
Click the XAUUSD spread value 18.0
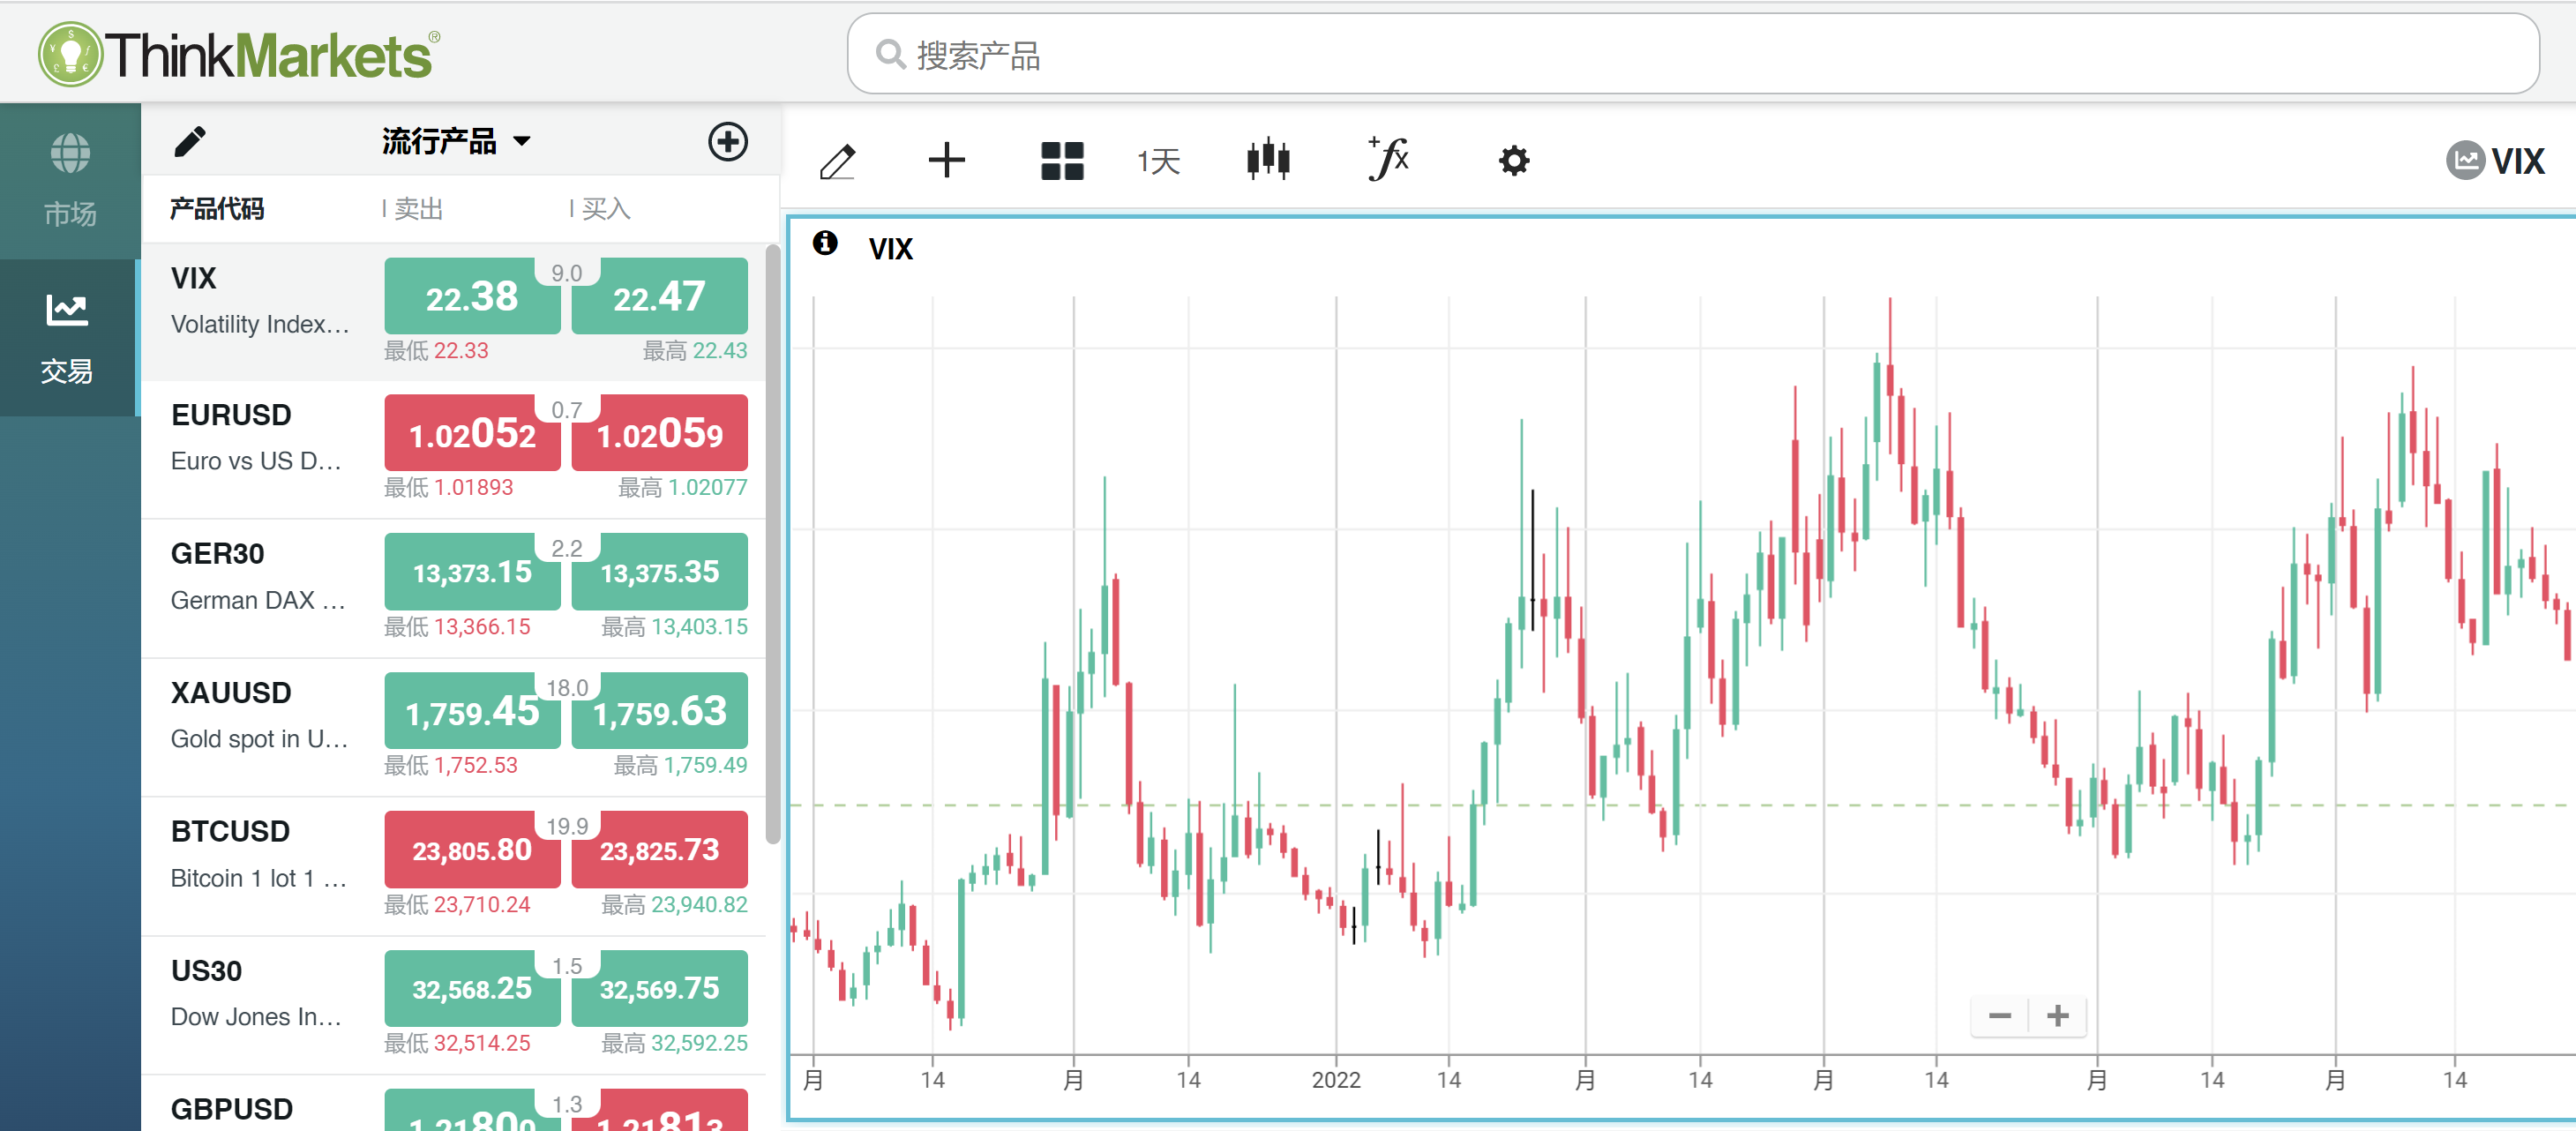click(x=567, y=687)
